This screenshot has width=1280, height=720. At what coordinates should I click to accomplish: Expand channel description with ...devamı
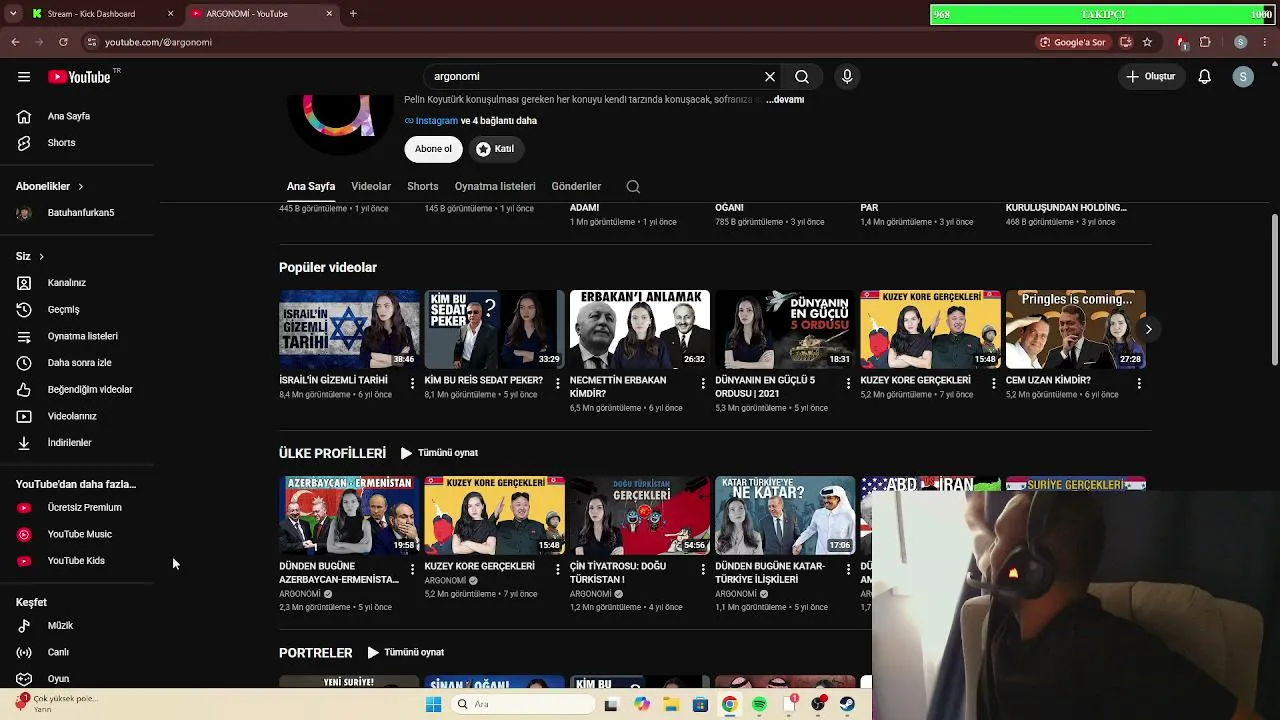point(785,100)
